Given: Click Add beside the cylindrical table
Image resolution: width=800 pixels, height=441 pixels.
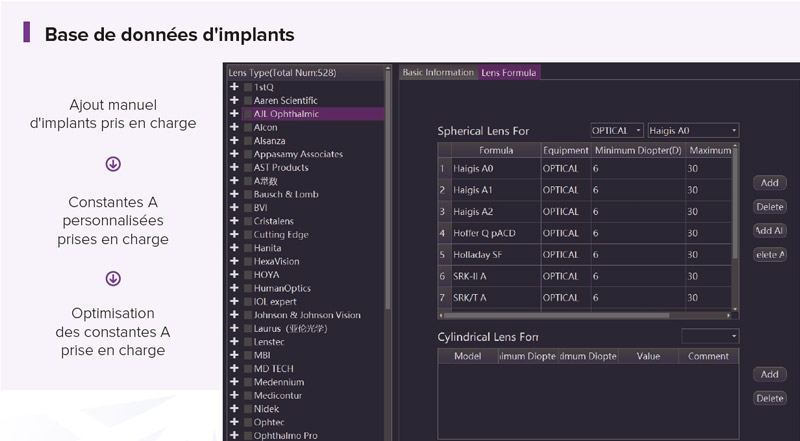Looking at the screenshot, I should [769, 374].
